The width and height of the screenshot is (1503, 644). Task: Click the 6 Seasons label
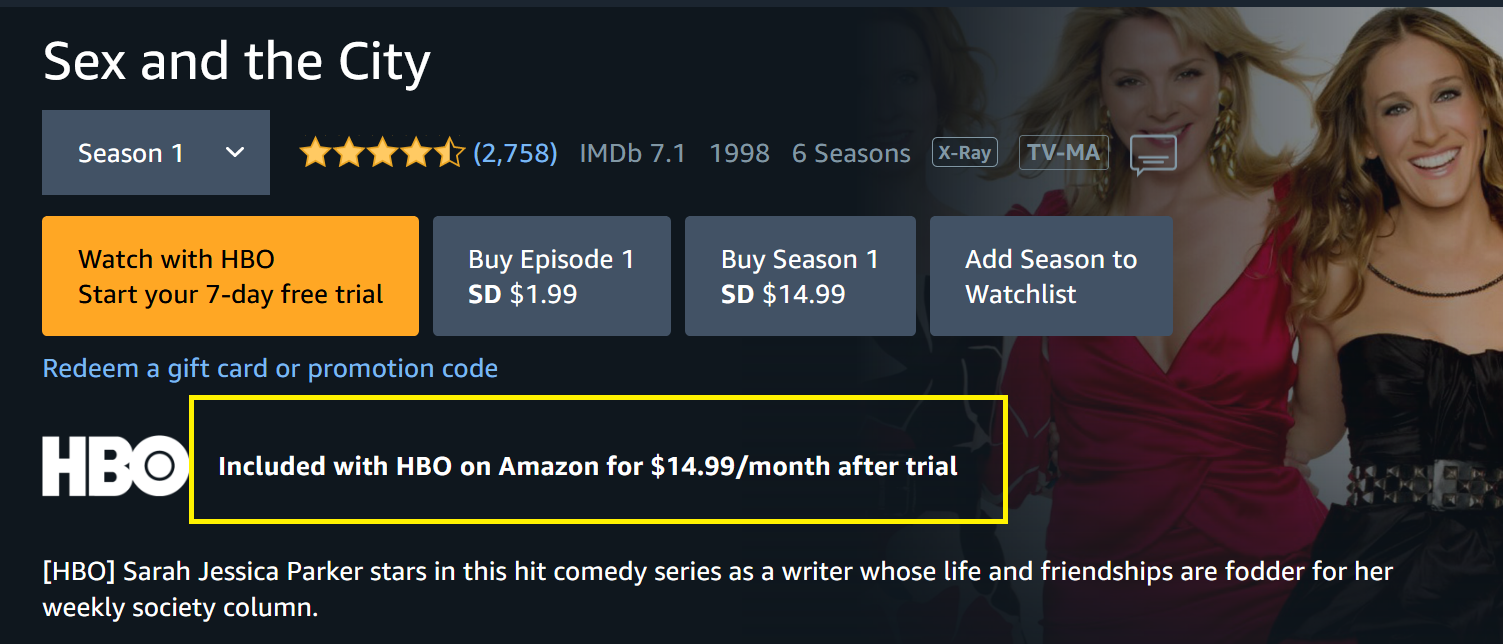pos(851,153)
